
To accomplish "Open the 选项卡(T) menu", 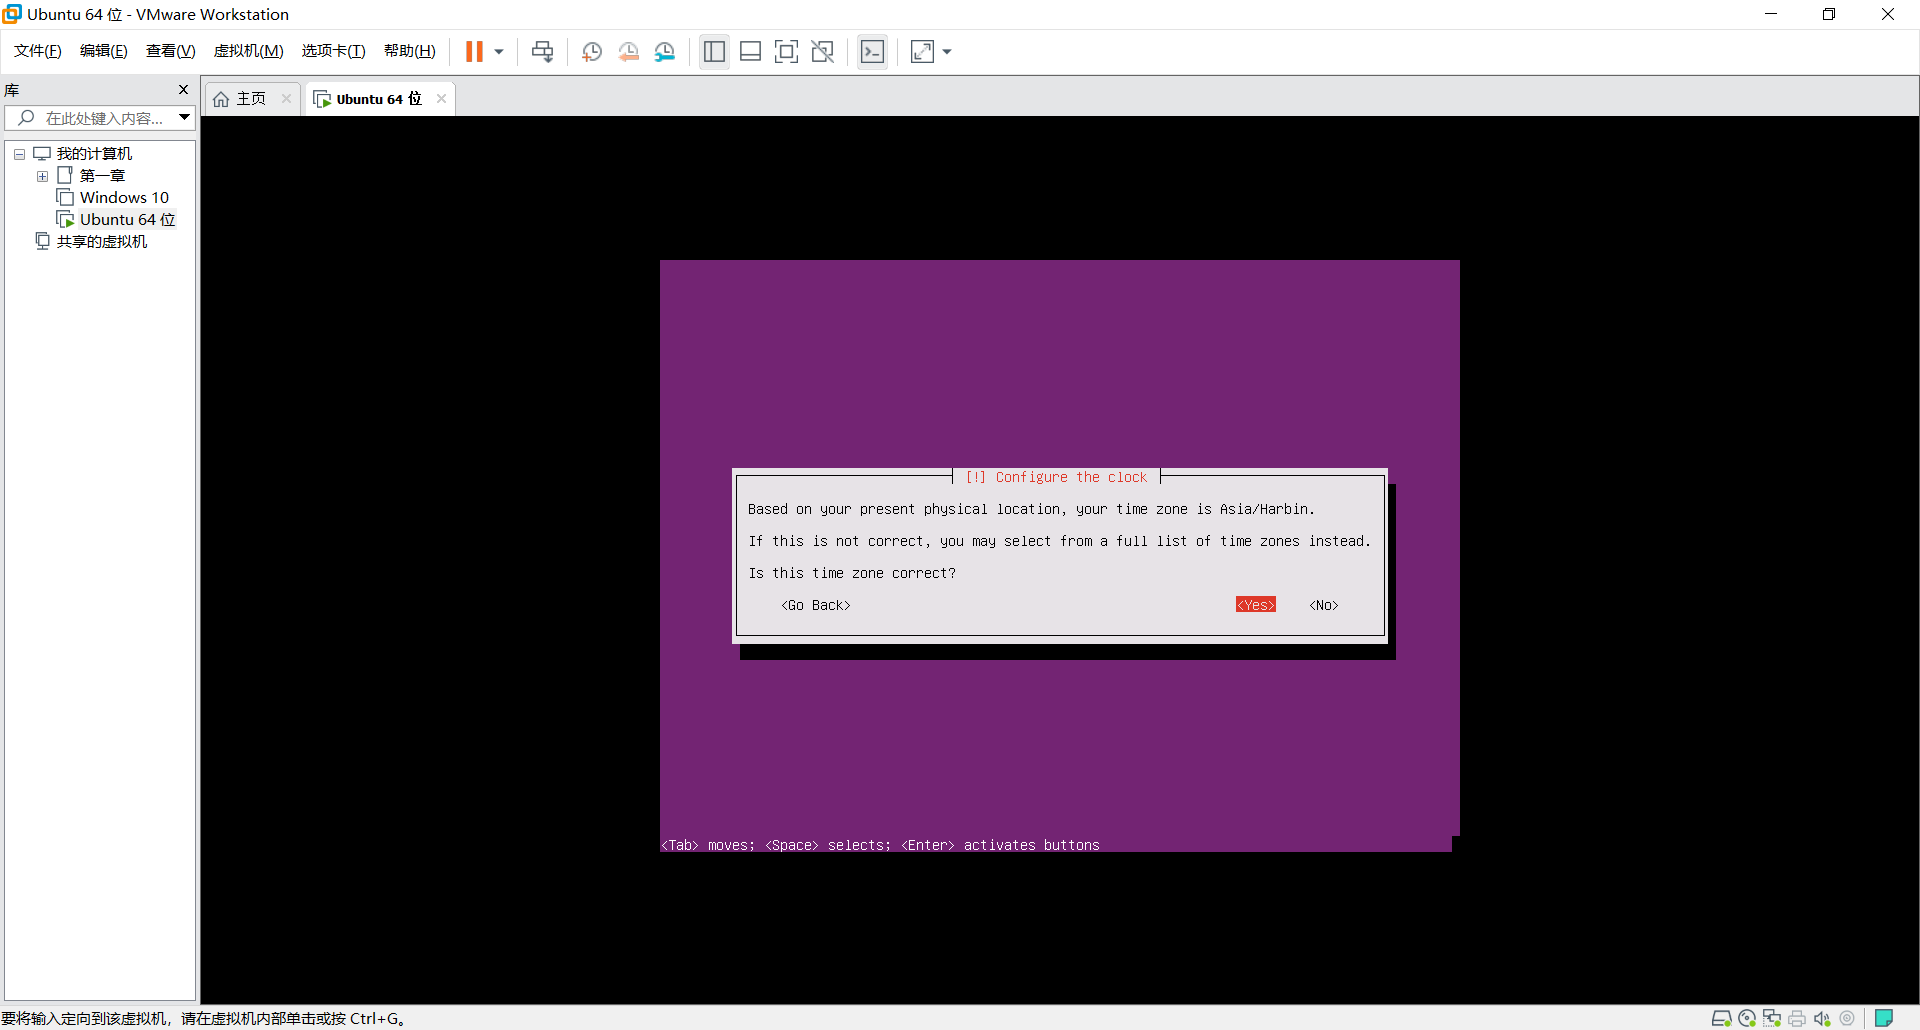I will pyautogui.click(x=334, y=51).
